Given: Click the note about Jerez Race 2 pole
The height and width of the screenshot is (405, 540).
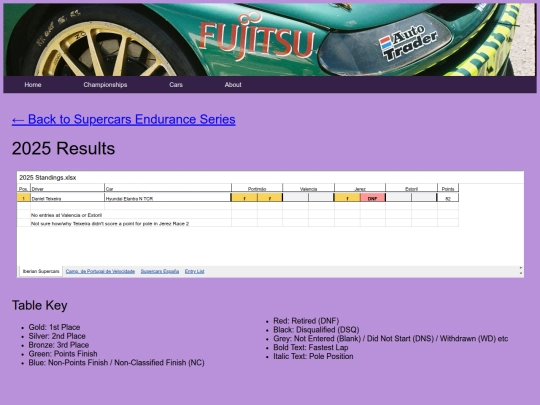Looking at the screenshot, I should click(110, 224).
